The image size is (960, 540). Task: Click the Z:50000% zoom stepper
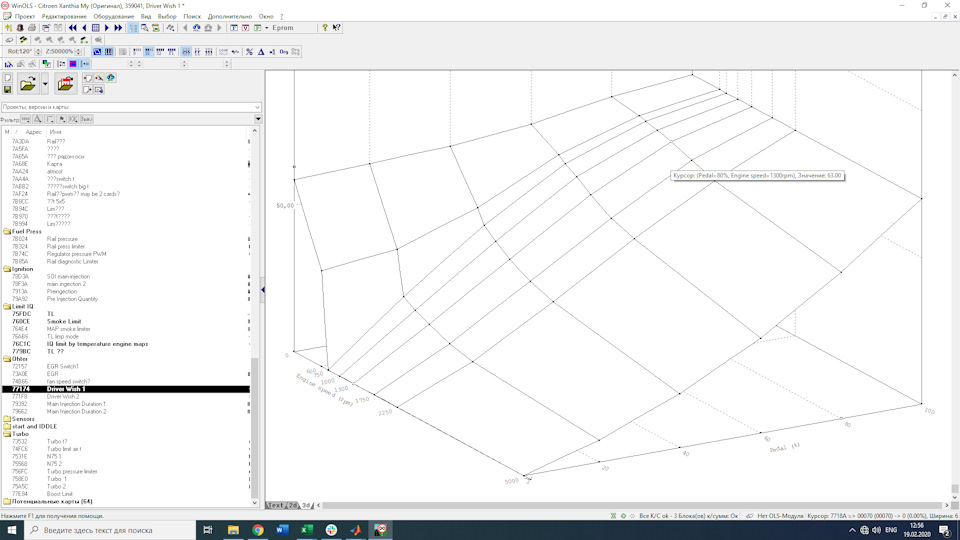pos(78,52)
